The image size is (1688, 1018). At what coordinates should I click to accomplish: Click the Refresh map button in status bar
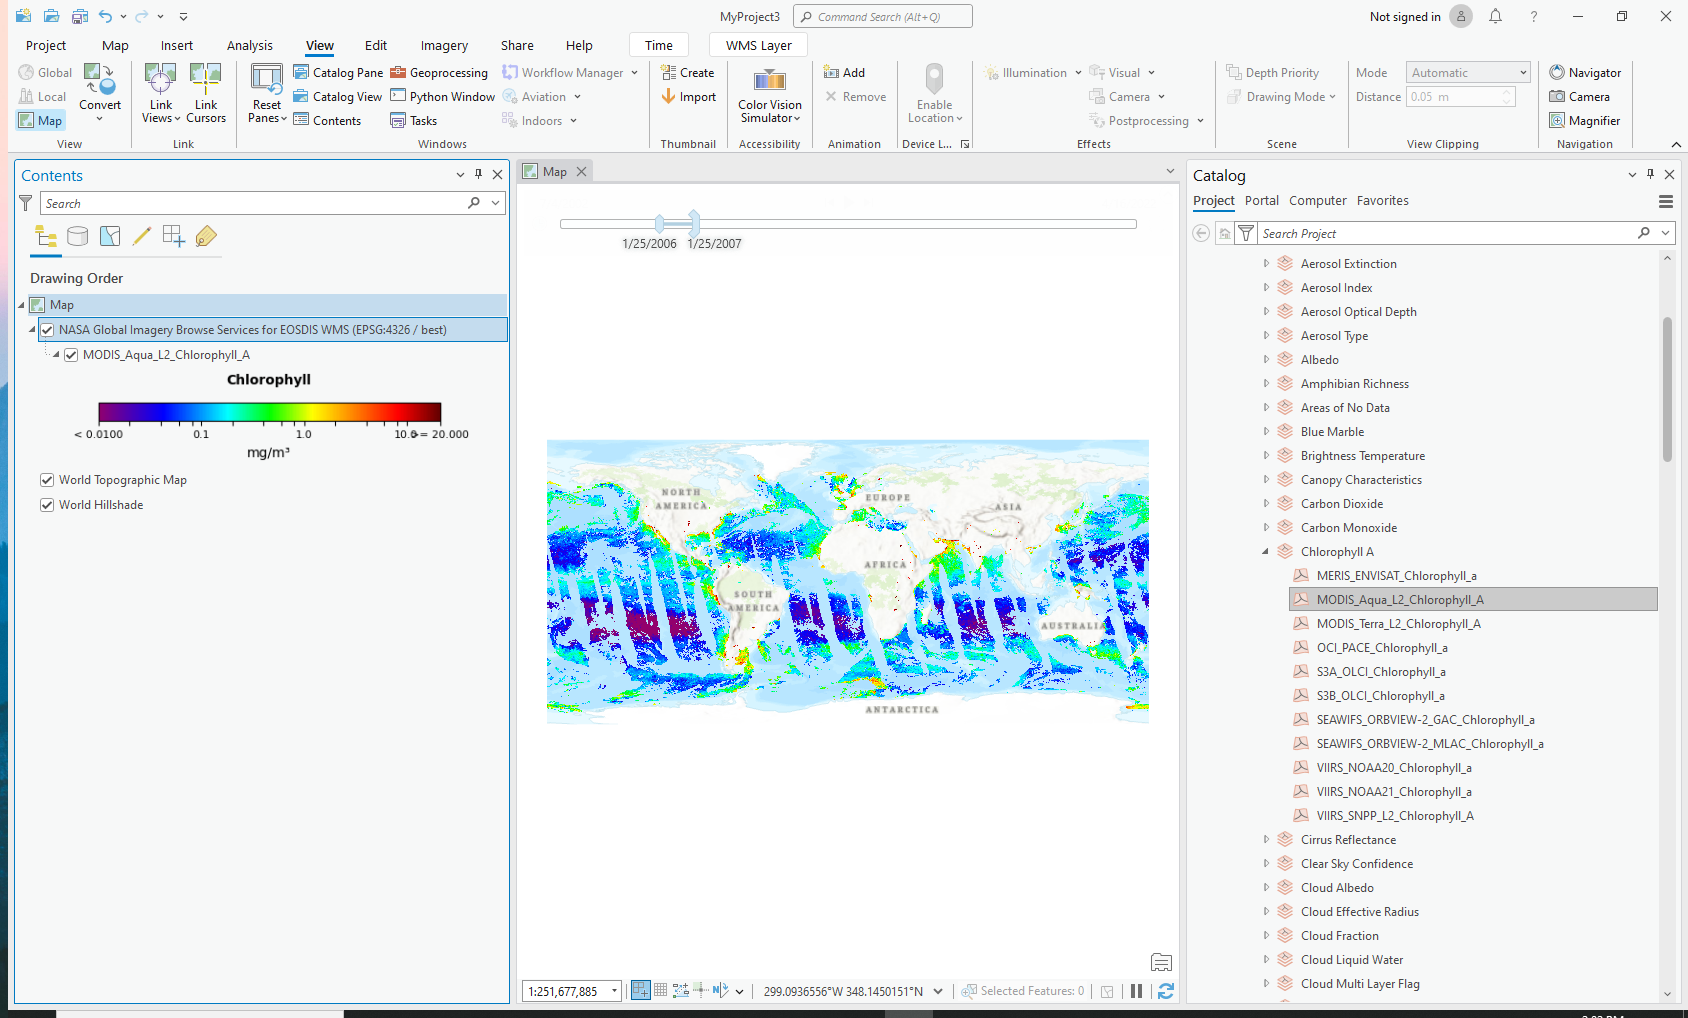click(1165, 991)
